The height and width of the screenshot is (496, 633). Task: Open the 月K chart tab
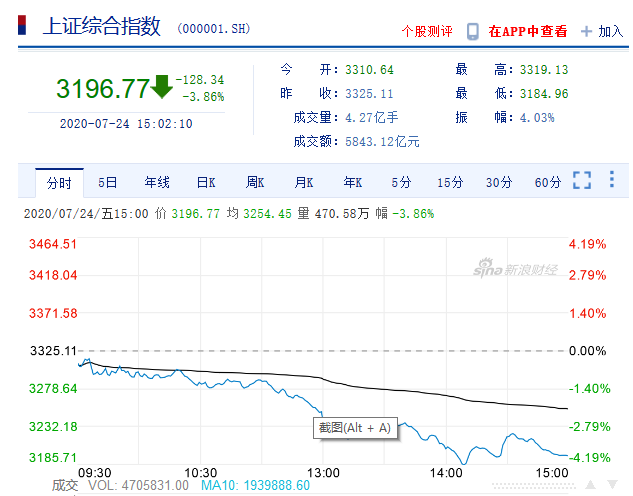pyautogui.click(x=304, y=182)
